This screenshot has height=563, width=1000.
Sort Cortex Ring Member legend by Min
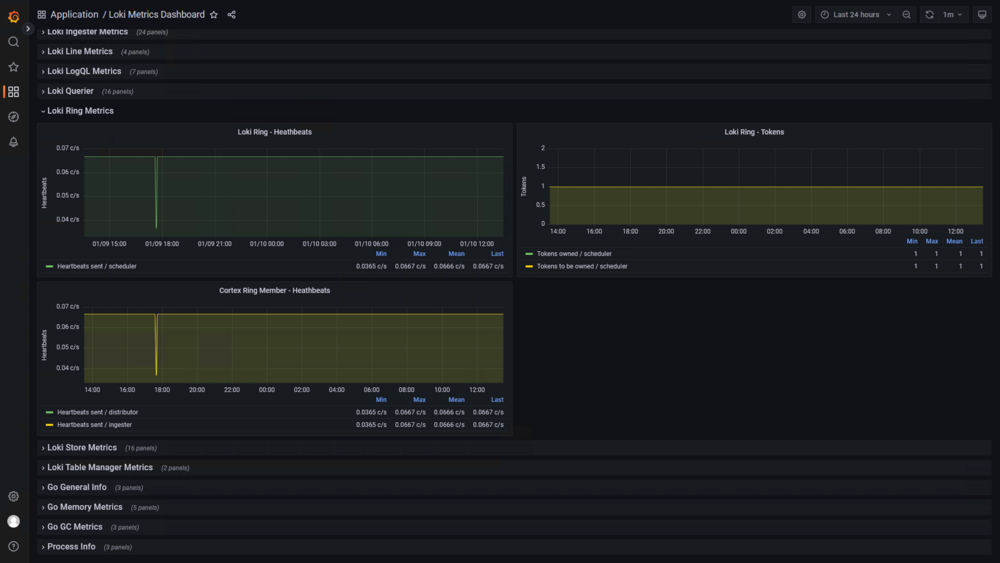(x=381, y=400)
